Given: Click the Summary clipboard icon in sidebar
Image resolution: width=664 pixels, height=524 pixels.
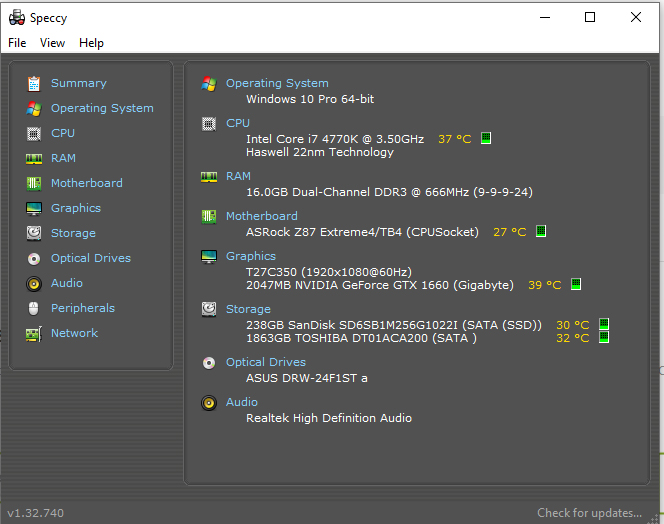Looking at the screenshot, I should click(34, 83).
